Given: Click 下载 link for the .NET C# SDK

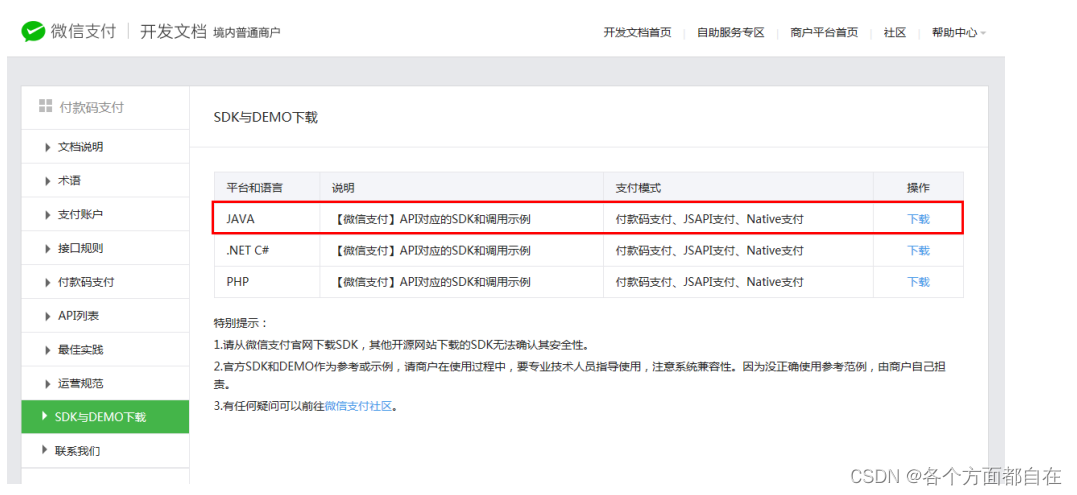Looking at the screenshot, I should pos(918,251).
